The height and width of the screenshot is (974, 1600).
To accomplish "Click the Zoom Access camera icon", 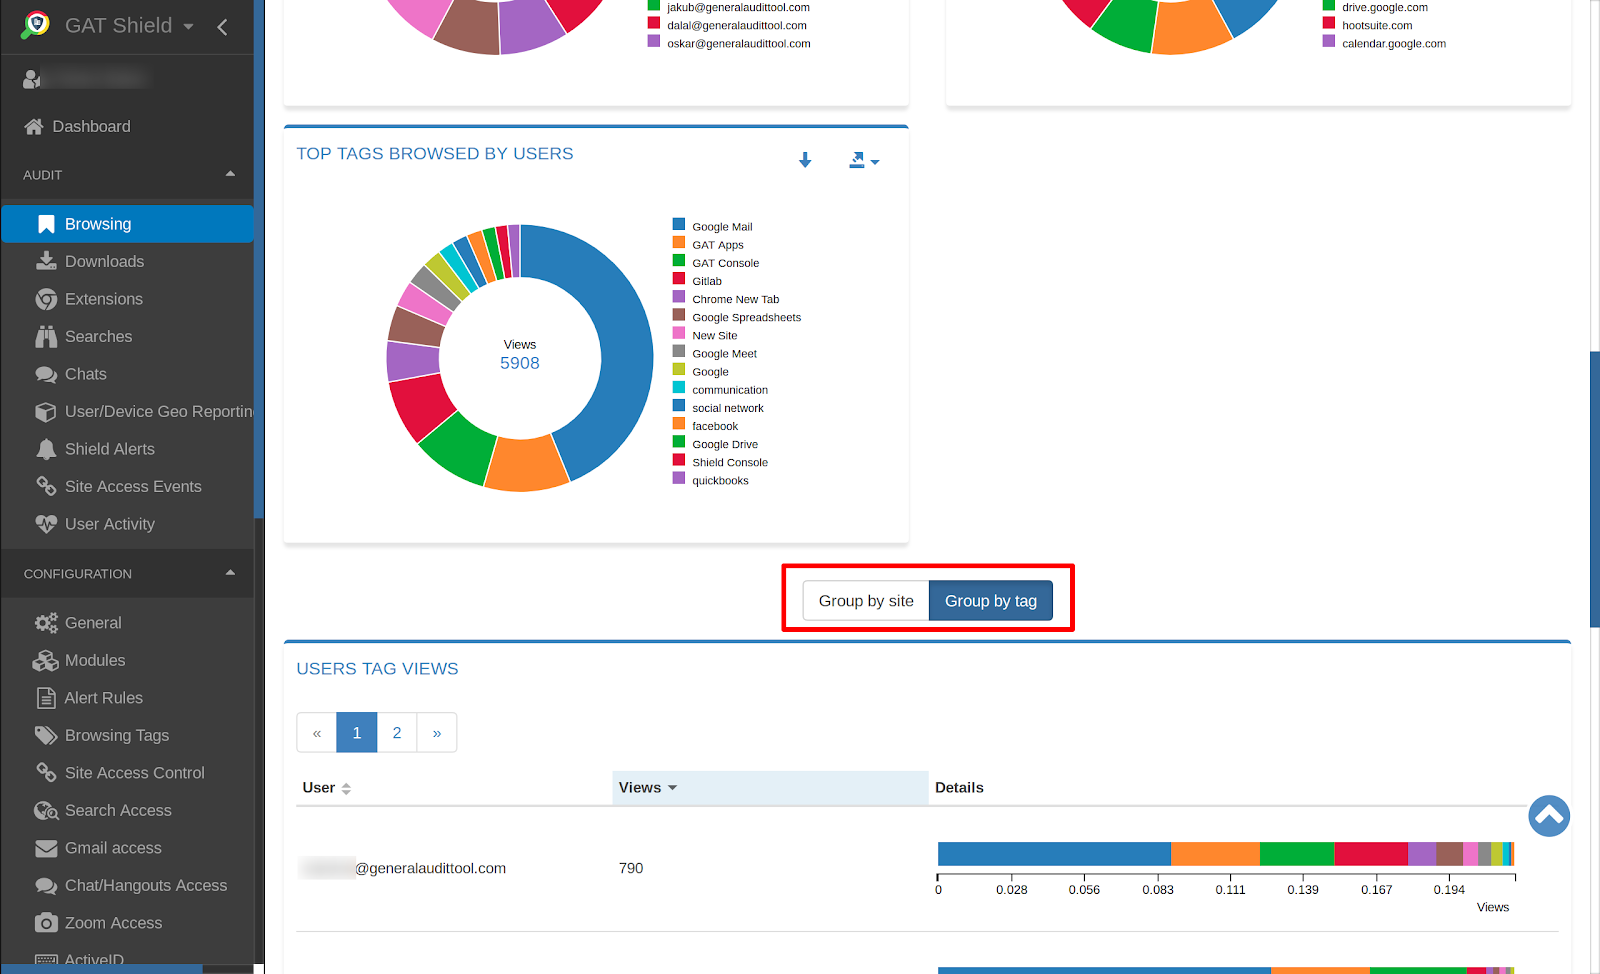I will coord(46,923).
